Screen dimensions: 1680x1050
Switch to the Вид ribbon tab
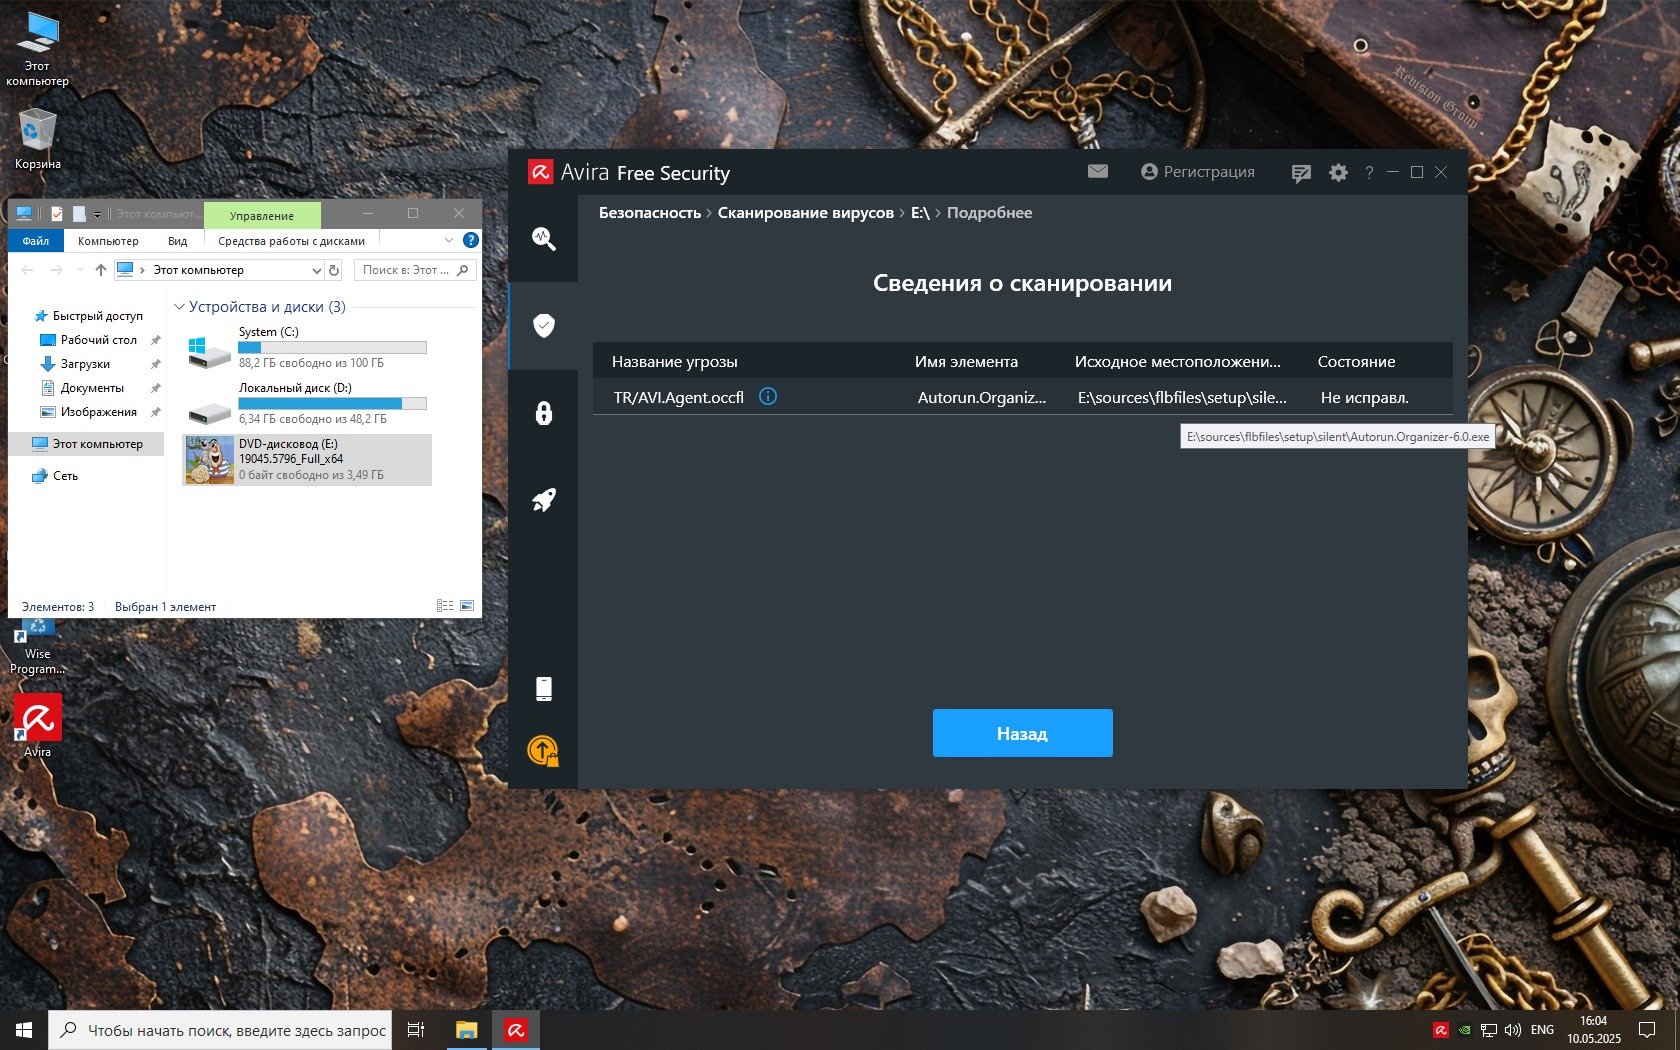coord(177,241)
